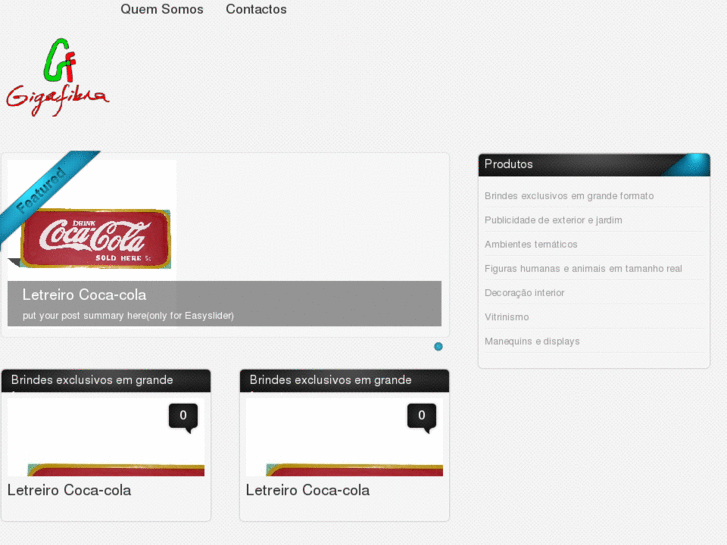Open first card's Letreiro Coca-cola title
The height and width of the screenshot is (545, 727).
click(70, 490)
